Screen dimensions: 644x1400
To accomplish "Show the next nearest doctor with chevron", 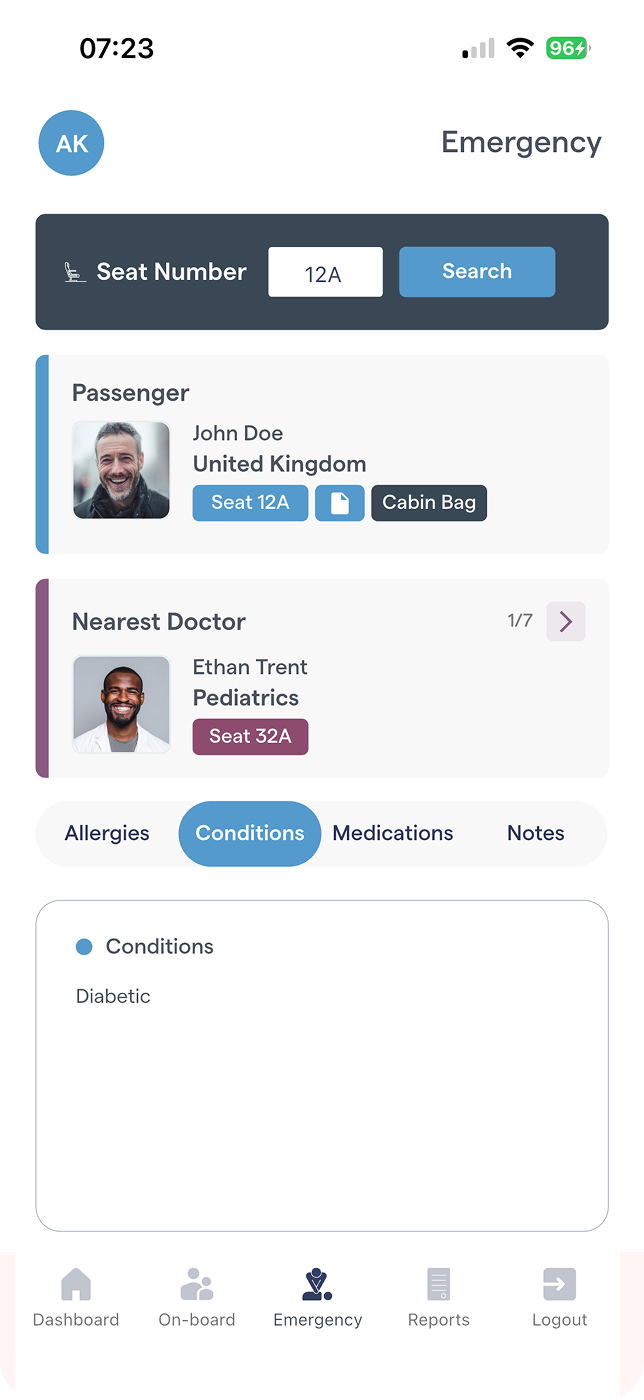I will (x=566, y=622).
